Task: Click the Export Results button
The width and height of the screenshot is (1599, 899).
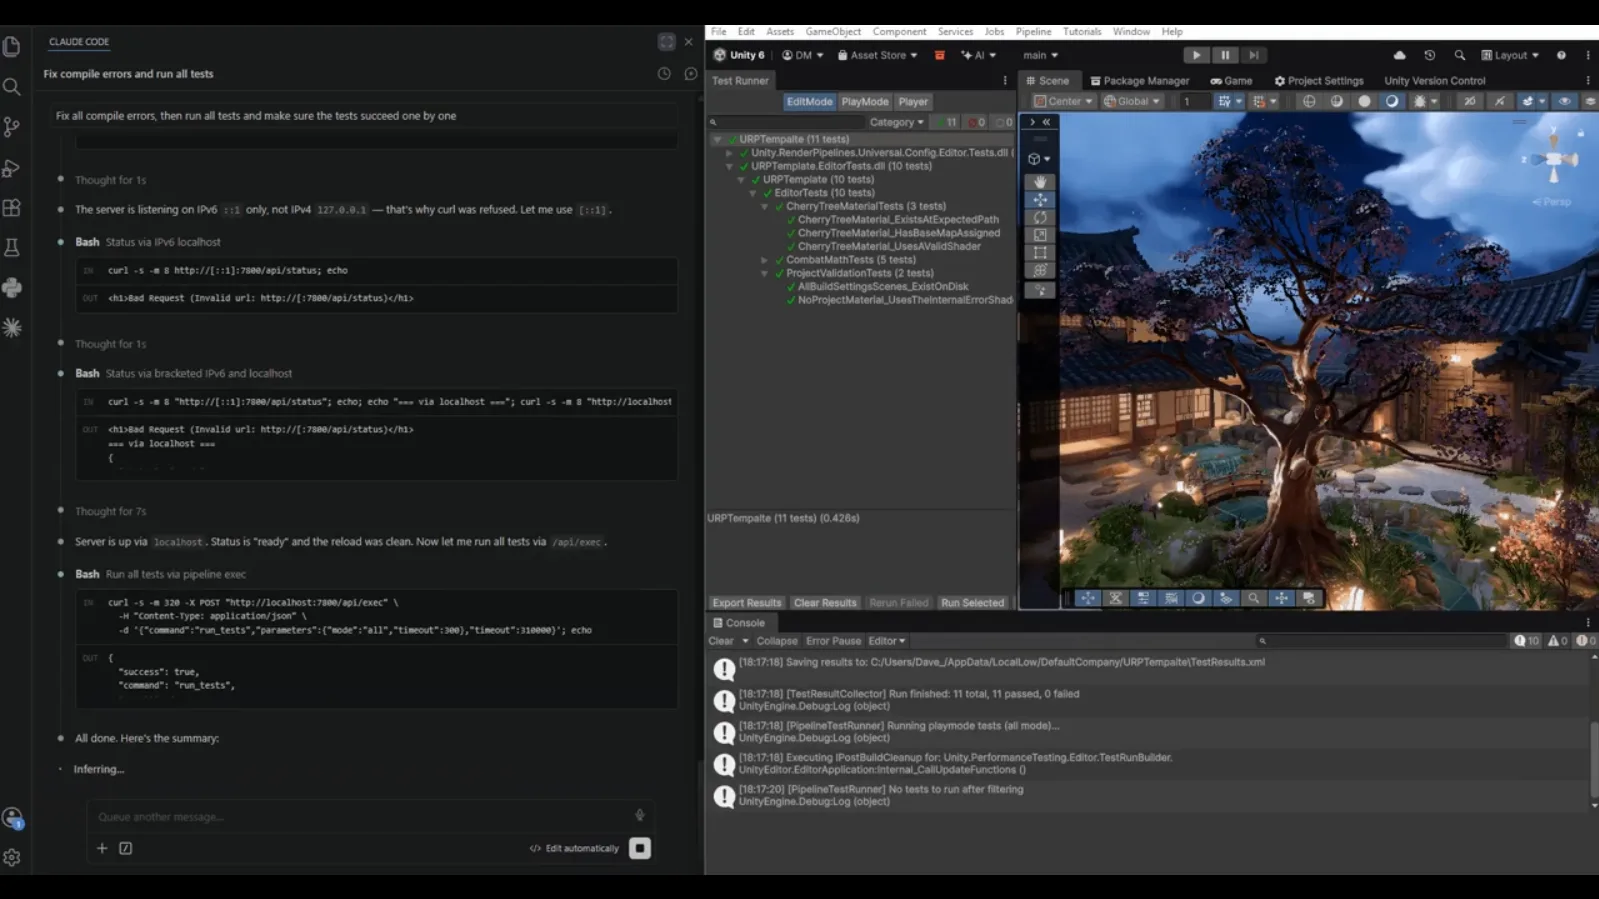Action: (746, 603)
